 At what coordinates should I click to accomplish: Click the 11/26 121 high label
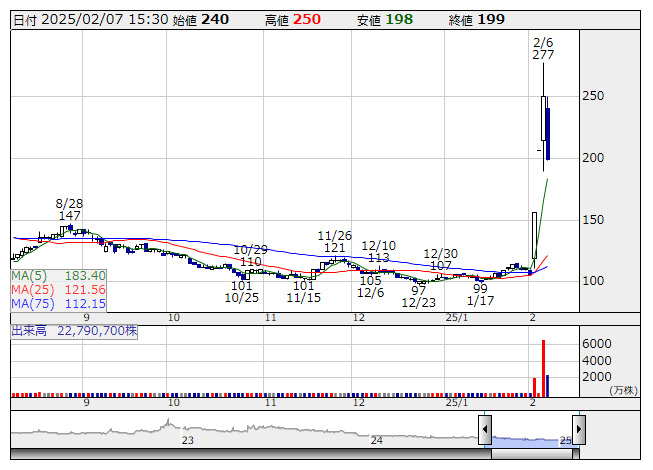[334, 242]
